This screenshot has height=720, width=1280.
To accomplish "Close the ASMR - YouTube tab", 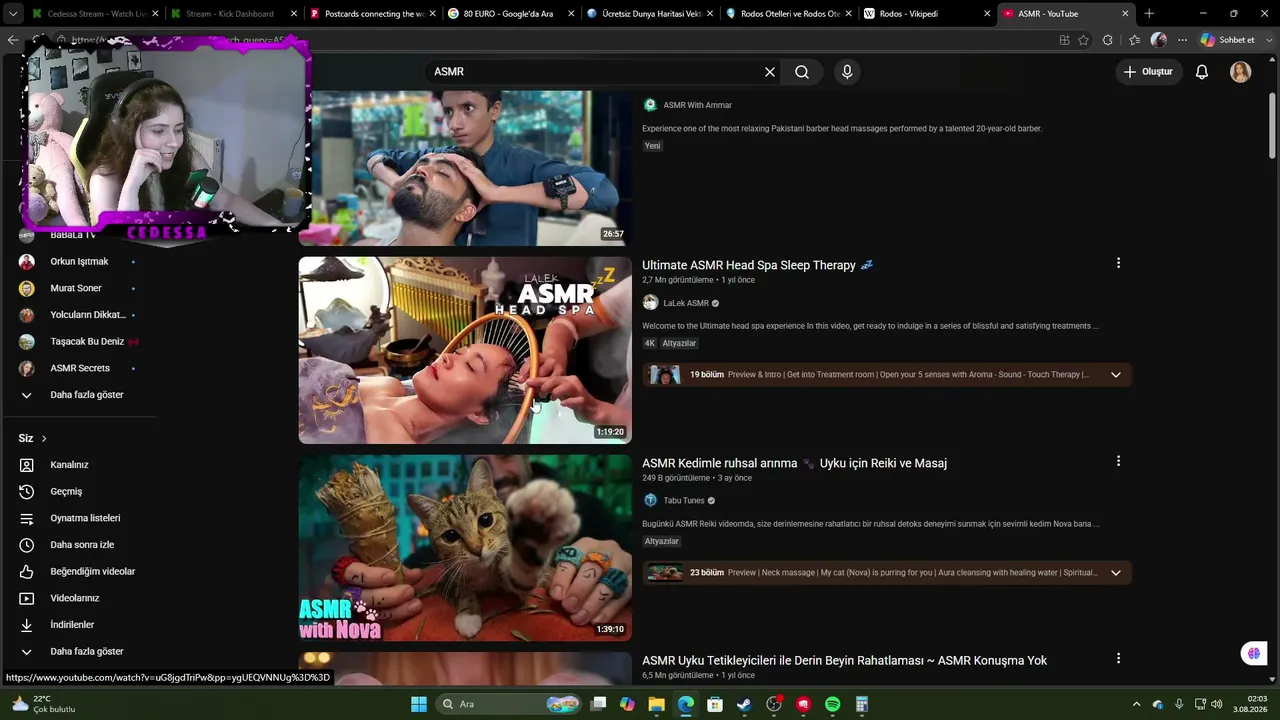I will tap(1125, 14).
